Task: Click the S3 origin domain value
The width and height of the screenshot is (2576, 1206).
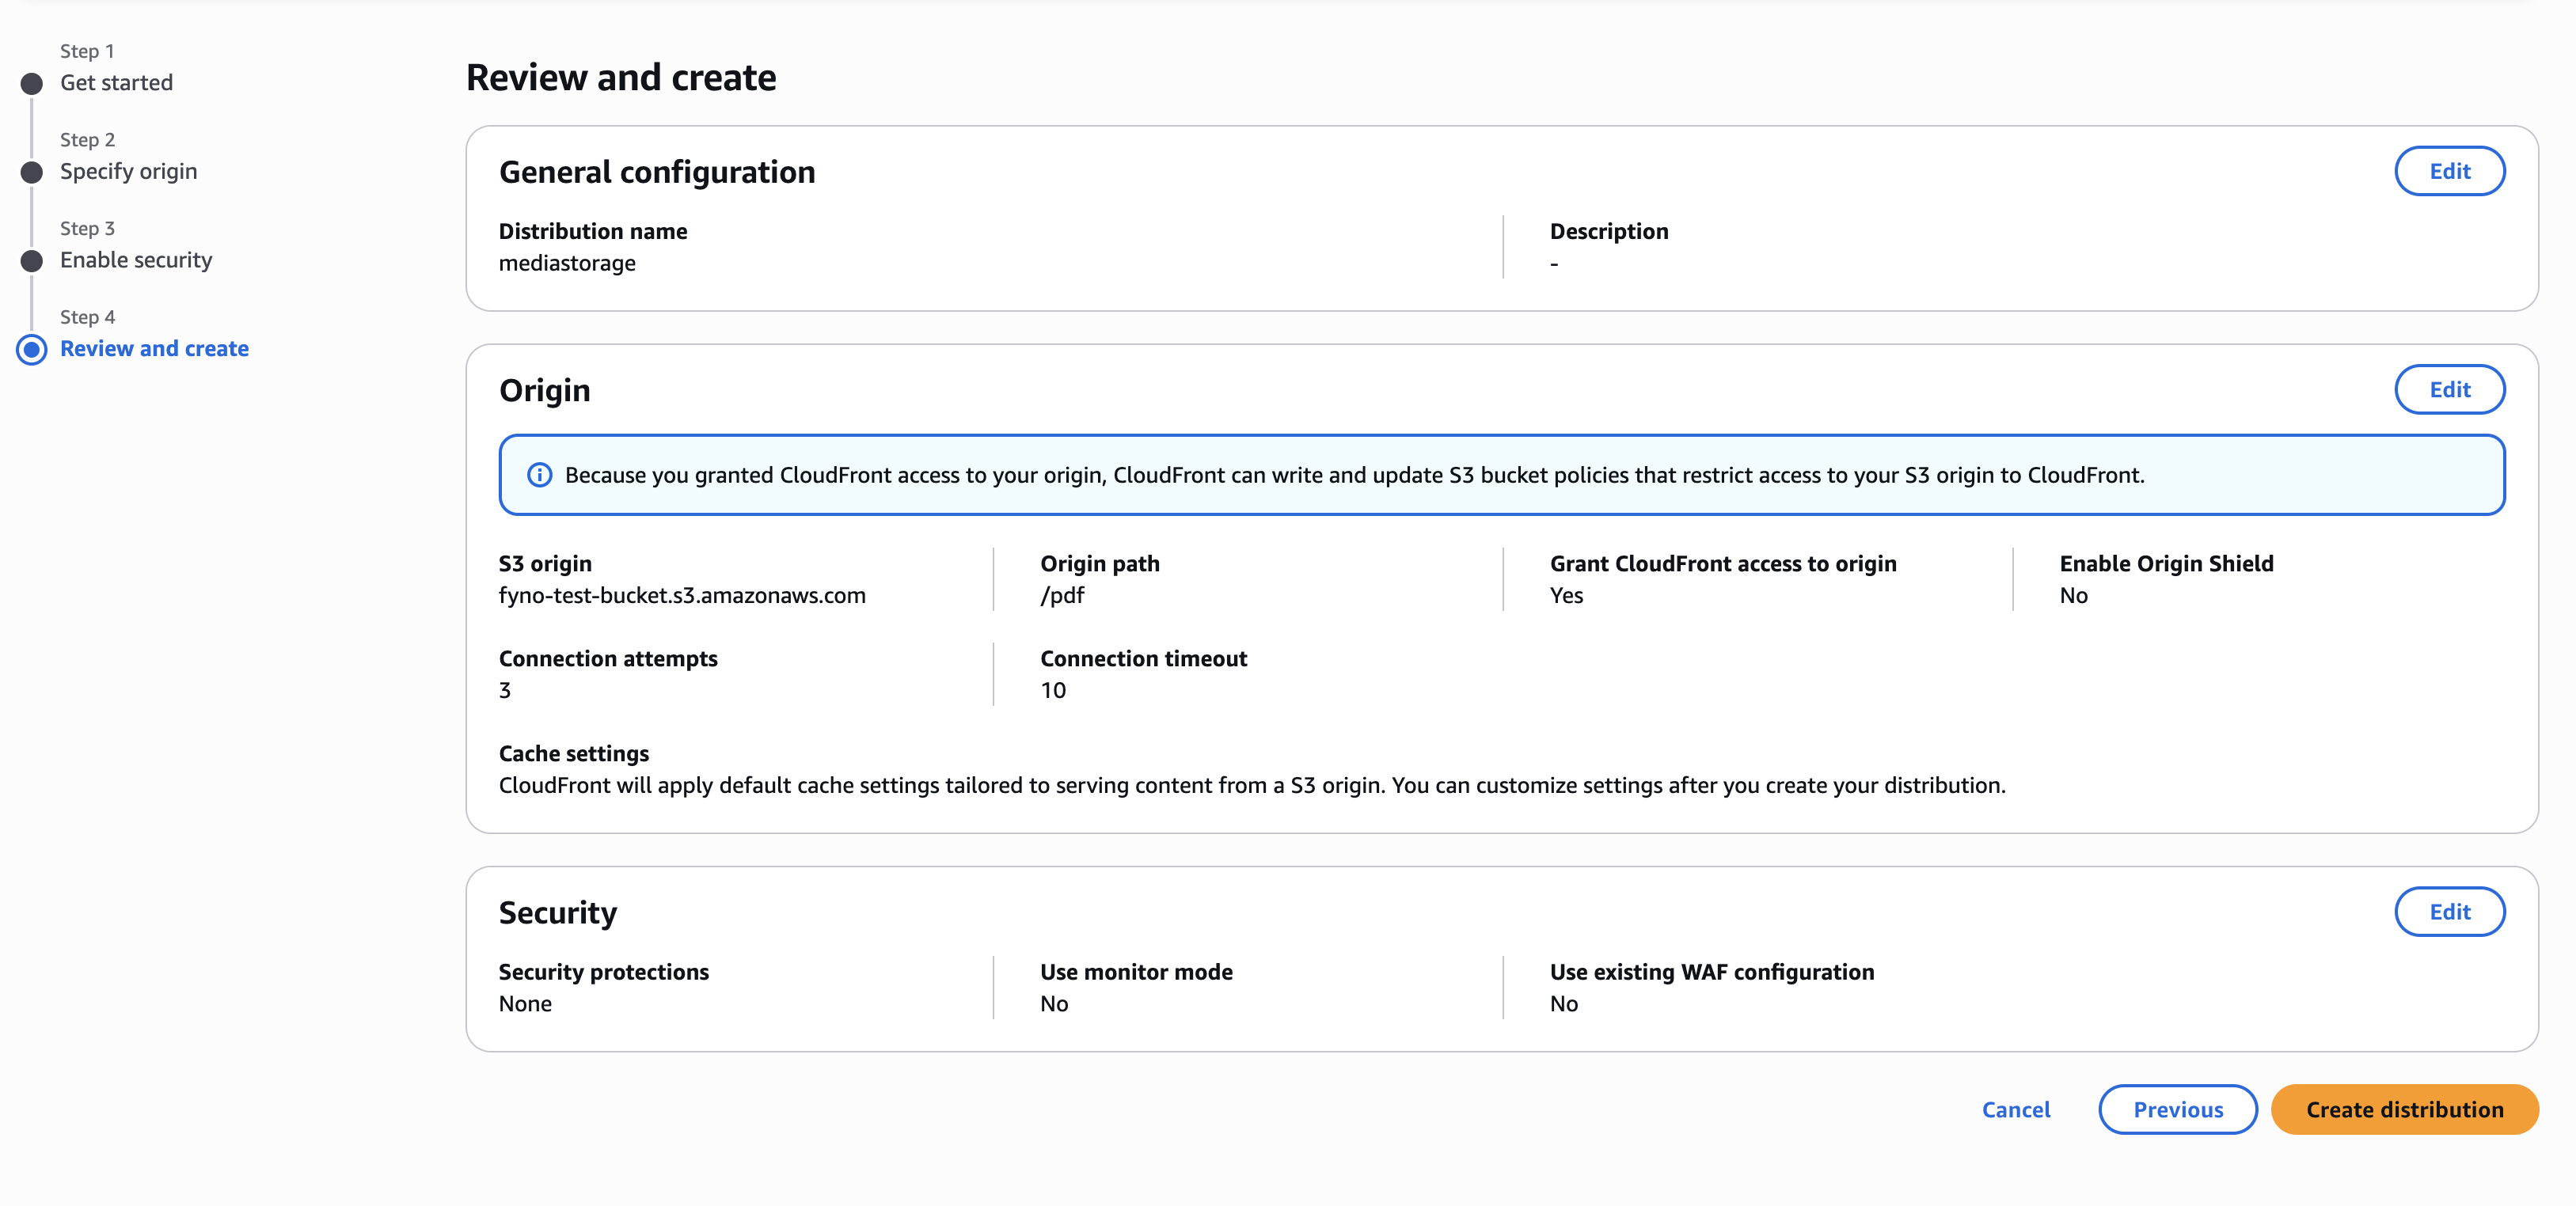Action: (682, 596)
